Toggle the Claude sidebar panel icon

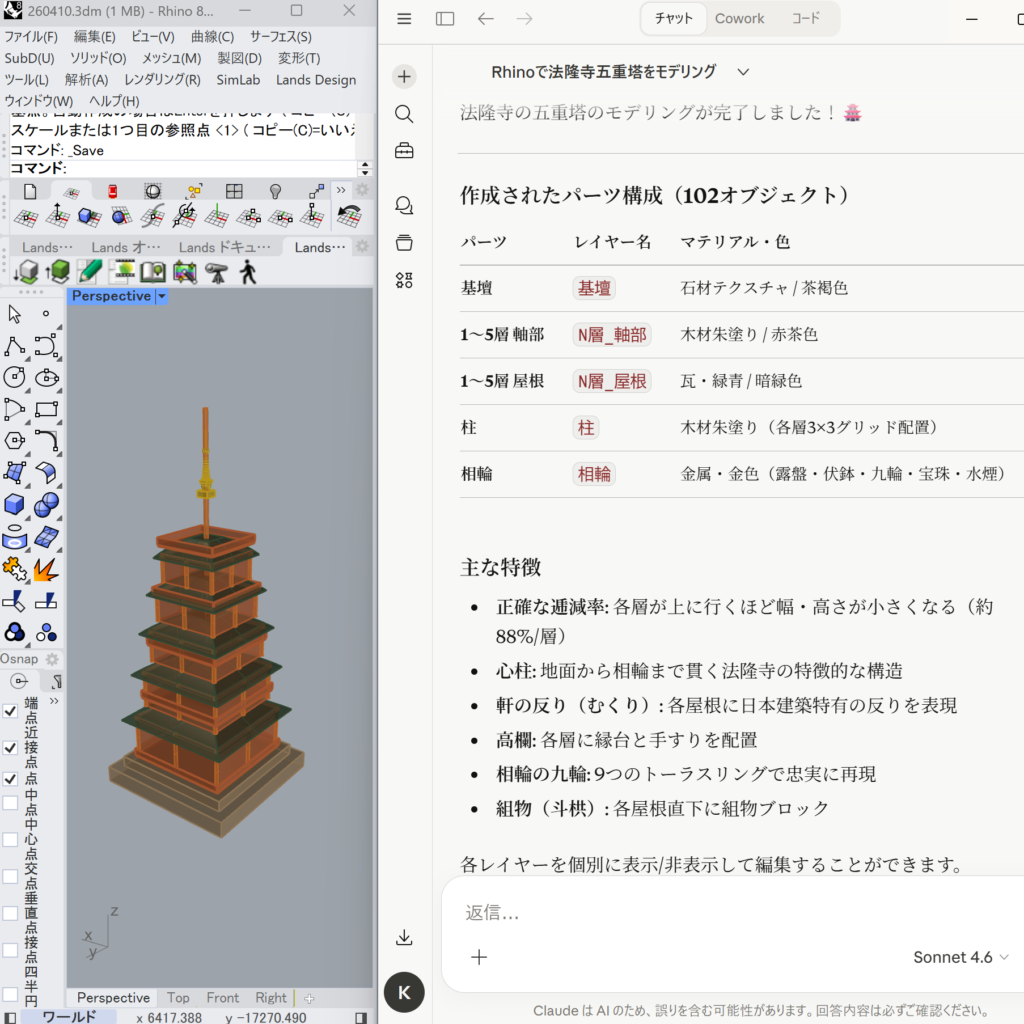(445, 19)
